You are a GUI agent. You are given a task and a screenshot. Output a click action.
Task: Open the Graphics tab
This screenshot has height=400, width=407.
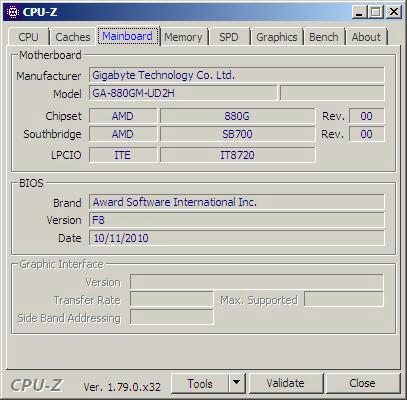click(277, 37)
